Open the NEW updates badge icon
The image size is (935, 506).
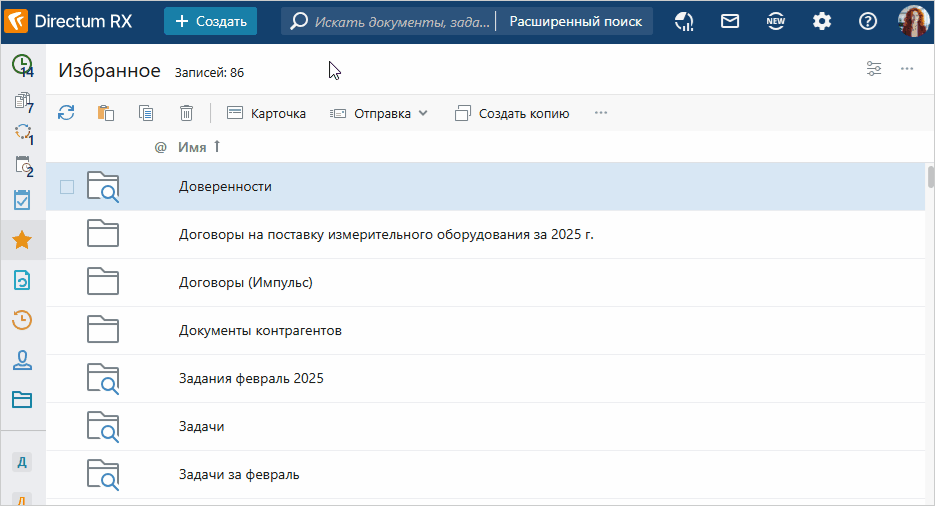775,21
